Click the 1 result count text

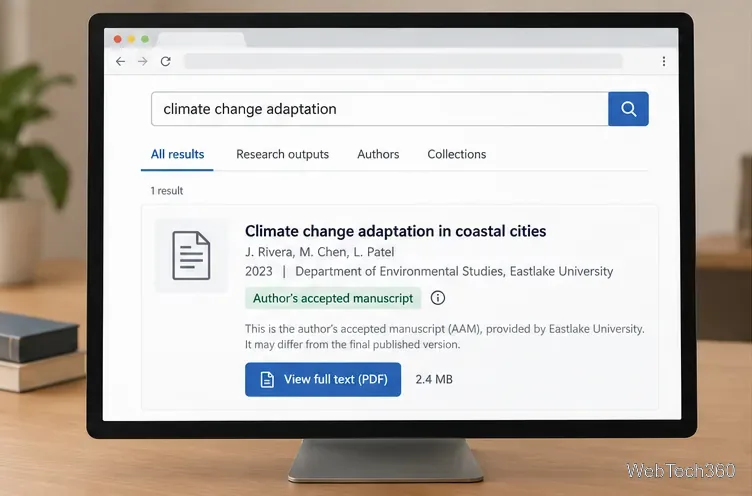pos(166,191)
